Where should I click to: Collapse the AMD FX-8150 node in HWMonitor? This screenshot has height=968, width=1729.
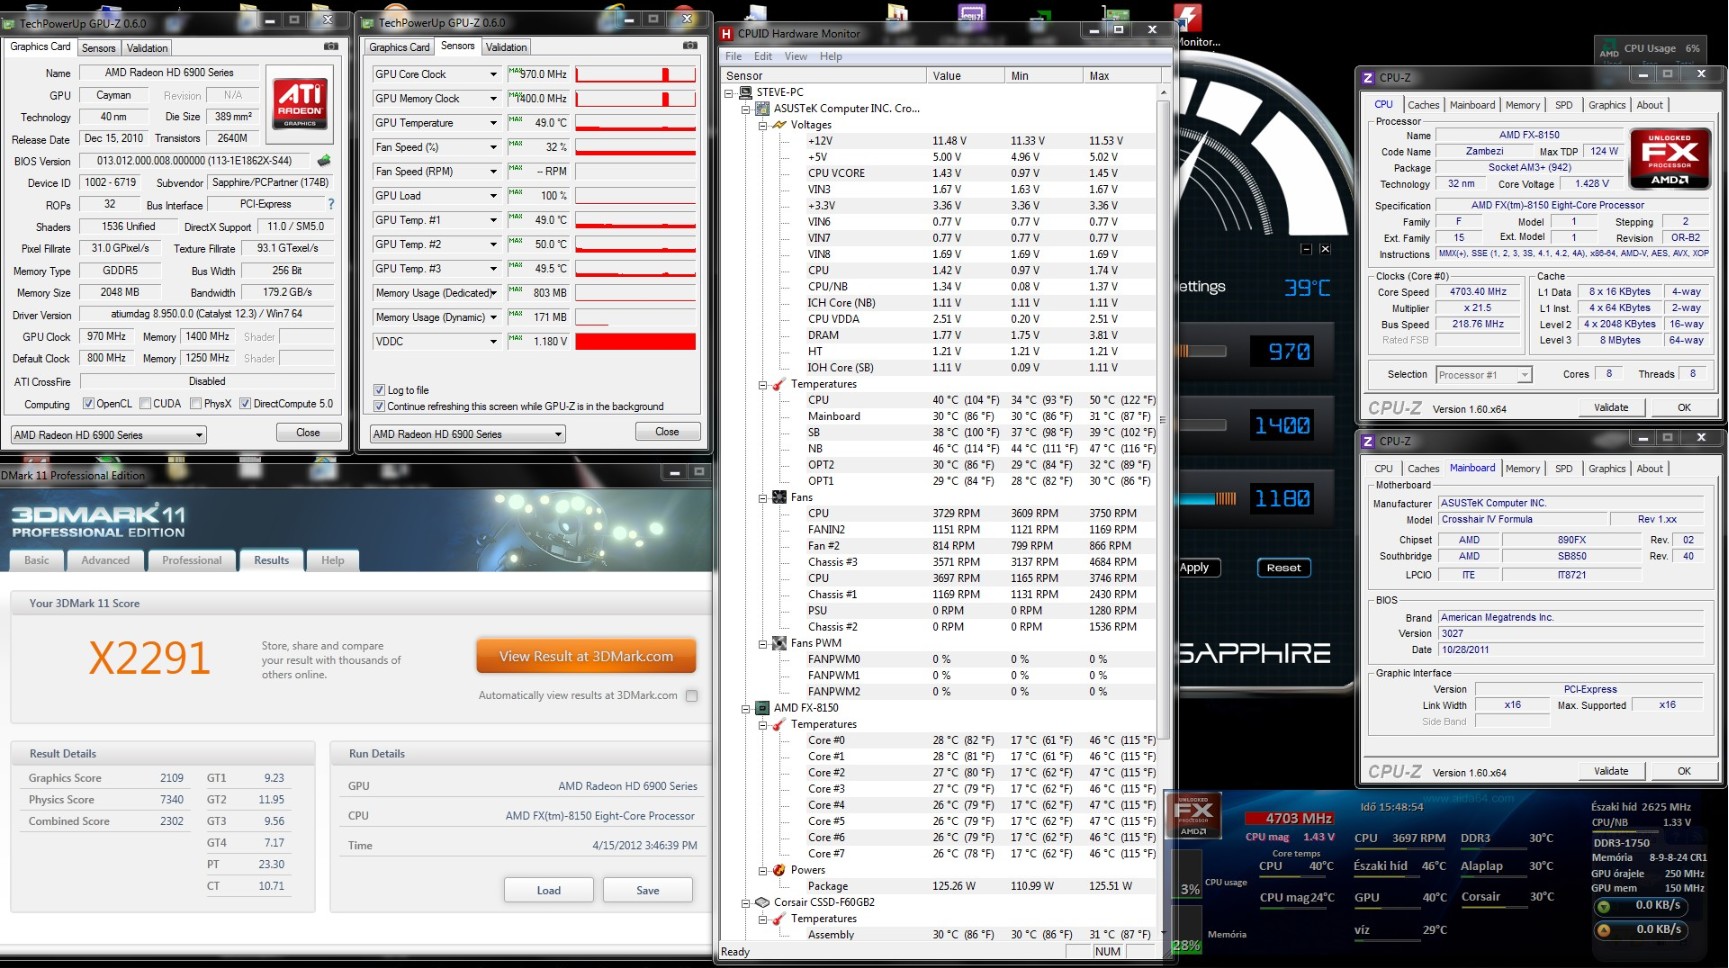745,708
